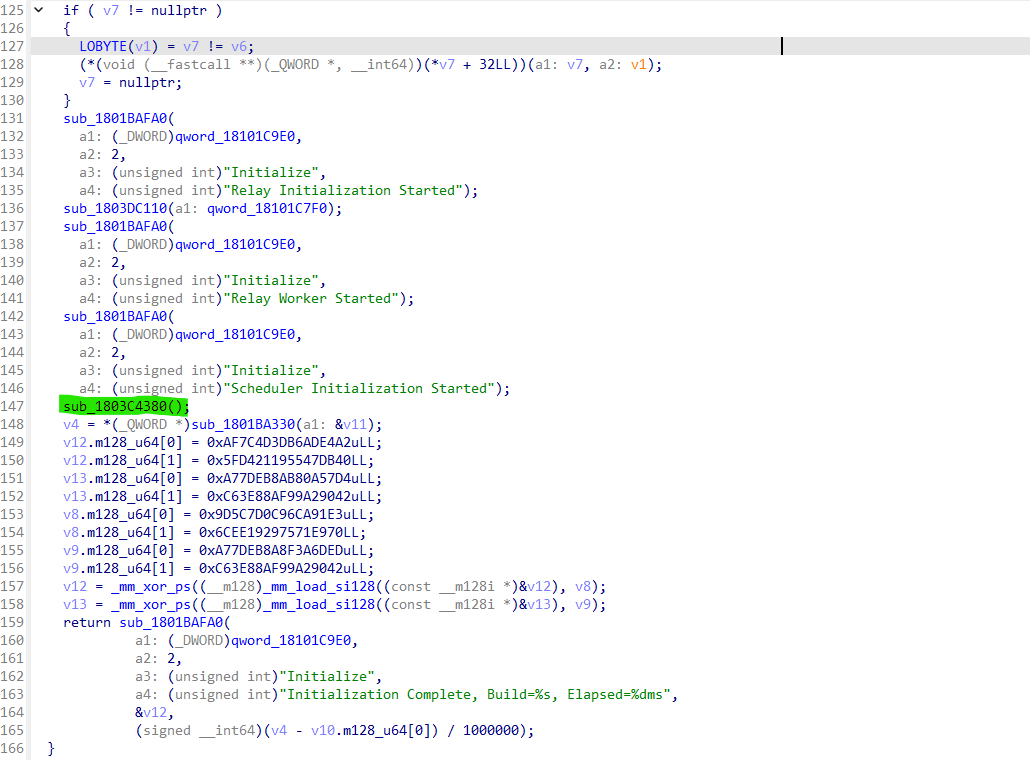This screenshot has width=1030, height=760.
Task: Select qword_18101C9E0 on line 143
Action: [x=235, y=334]
